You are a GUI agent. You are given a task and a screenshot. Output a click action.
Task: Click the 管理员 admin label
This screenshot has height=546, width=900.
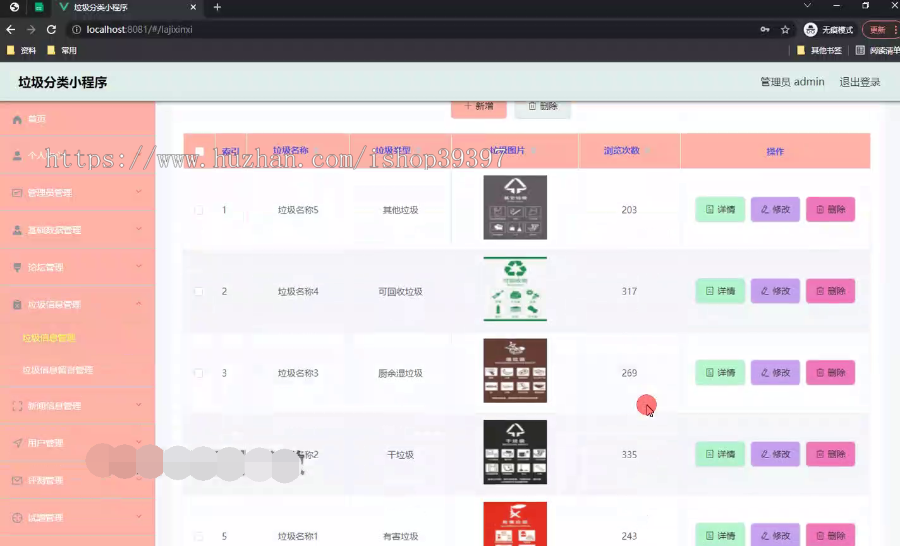[792, 82]
